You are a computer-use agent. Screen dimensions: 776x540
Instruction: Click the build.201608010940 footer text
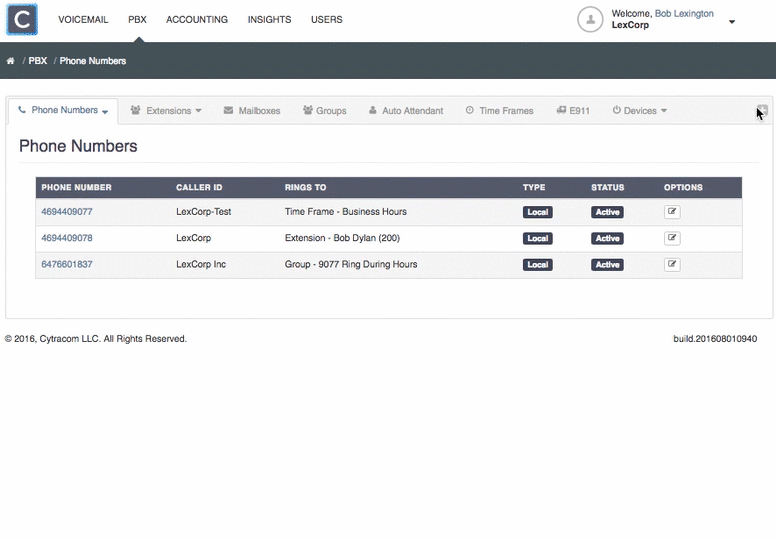click(x=715, y=339)
